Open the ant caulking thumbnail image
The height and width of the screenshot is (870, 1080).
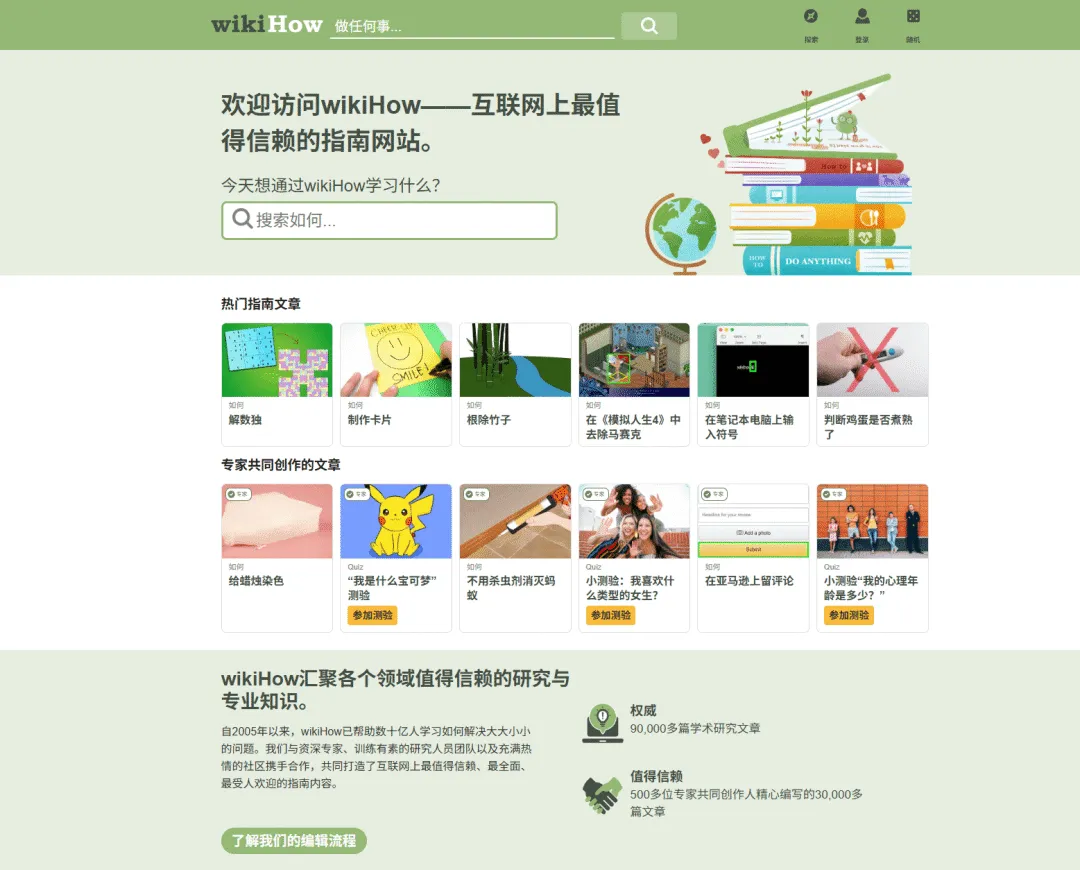point(515,521)
